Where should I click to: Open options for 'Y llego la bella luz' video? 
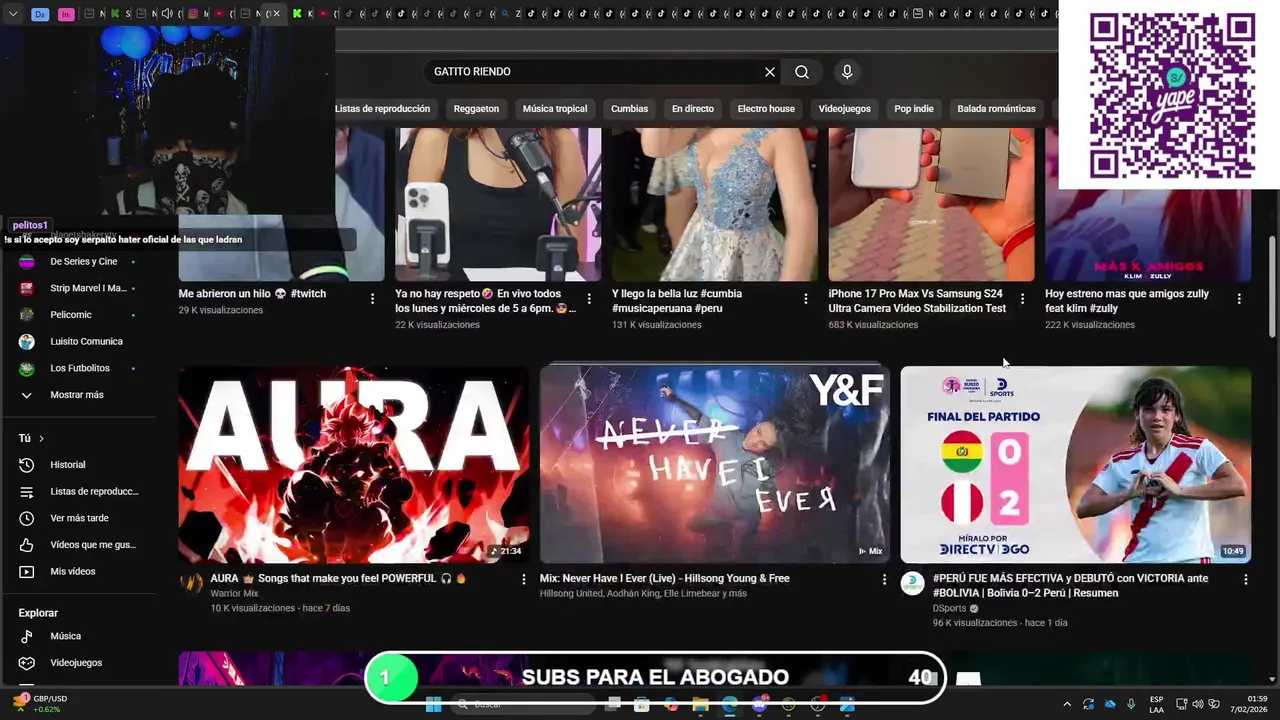[x=806, y=299]
